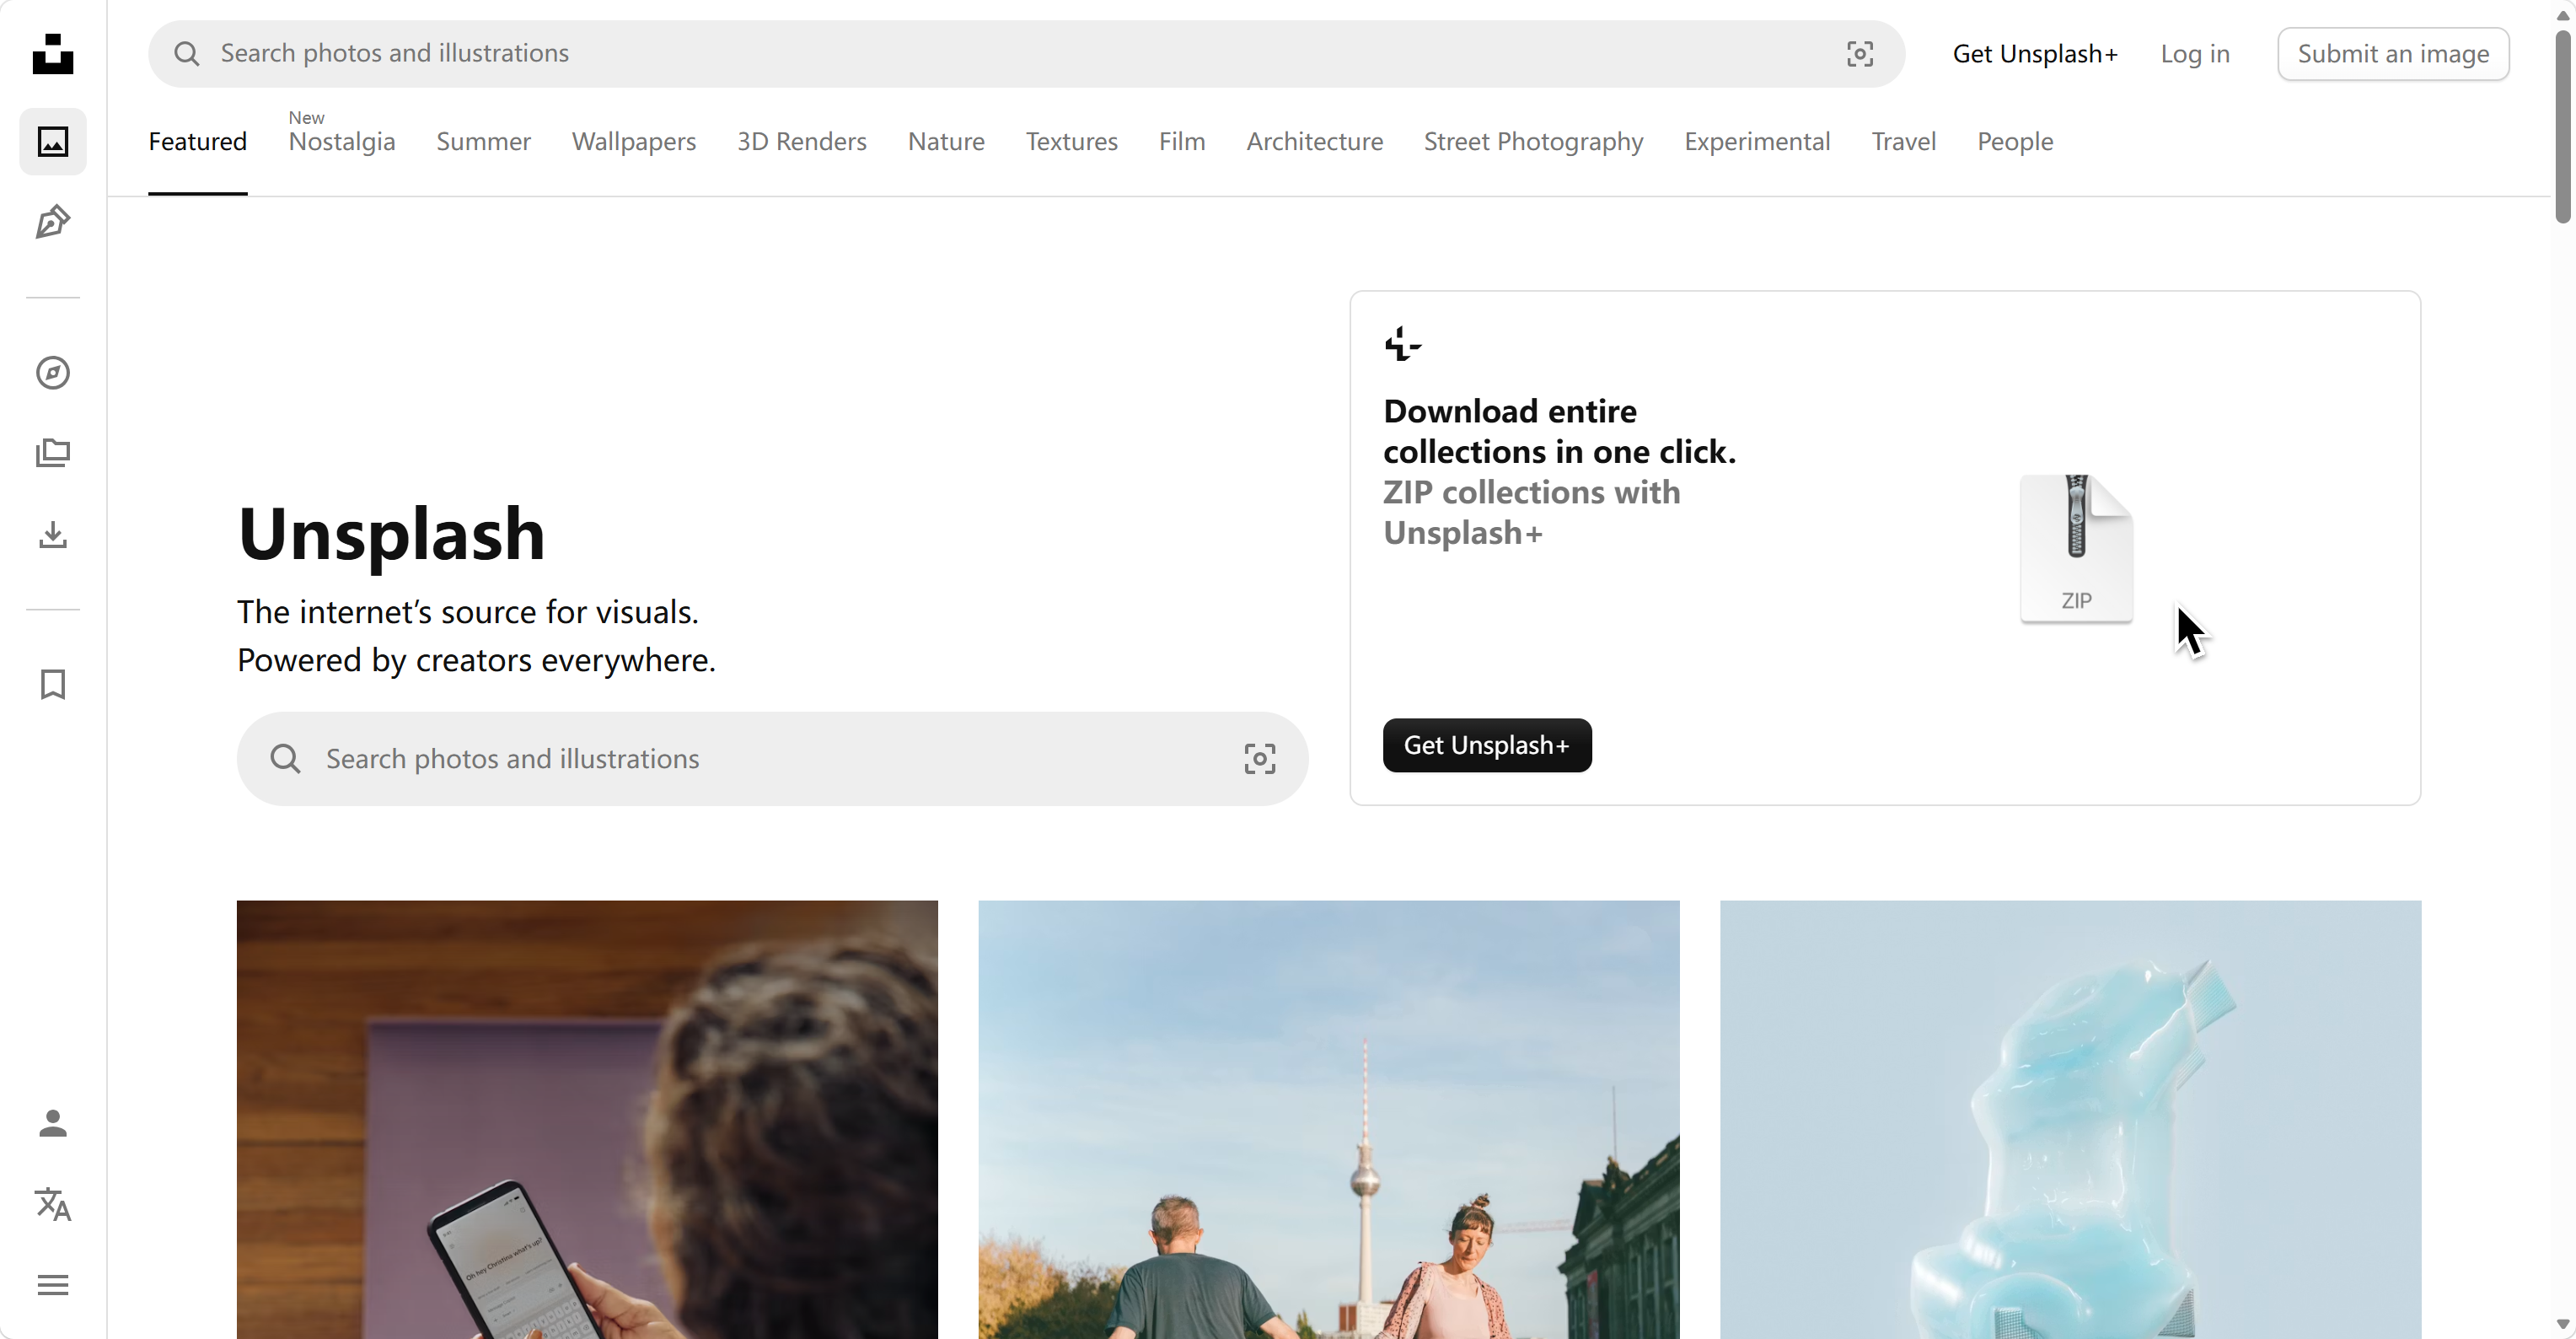
Task: Open the Nostalgia category tab
Action: 342,142
